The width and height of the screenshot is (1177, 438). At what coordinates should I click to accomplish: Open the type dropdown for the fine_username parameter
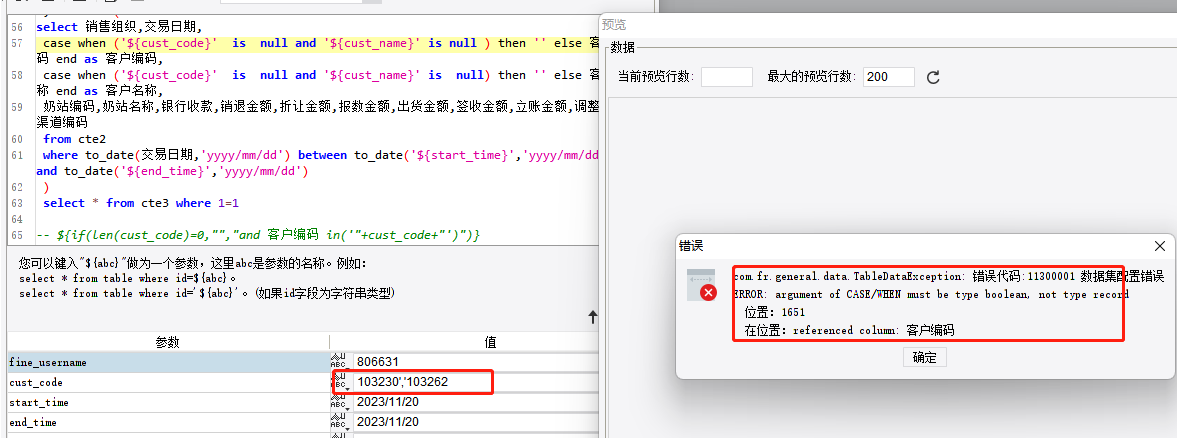[x=339, y=362]
